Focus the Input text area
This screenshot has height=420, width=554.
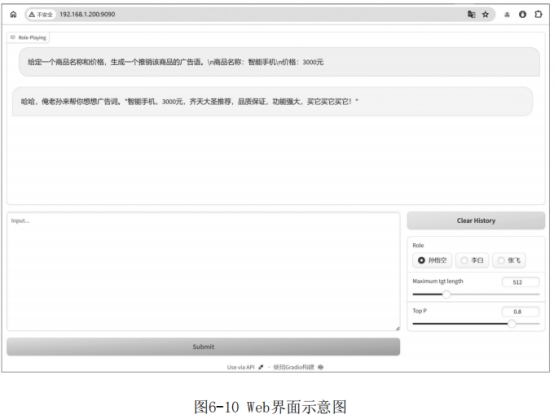coord(204,271)
